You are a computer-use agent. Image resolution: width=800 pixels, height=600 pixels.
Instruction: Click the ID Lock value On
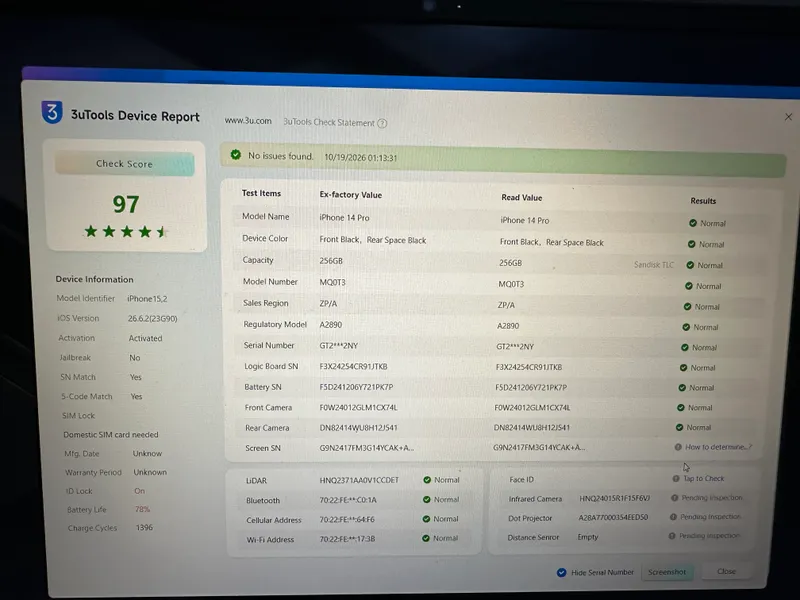click(140, 491)
